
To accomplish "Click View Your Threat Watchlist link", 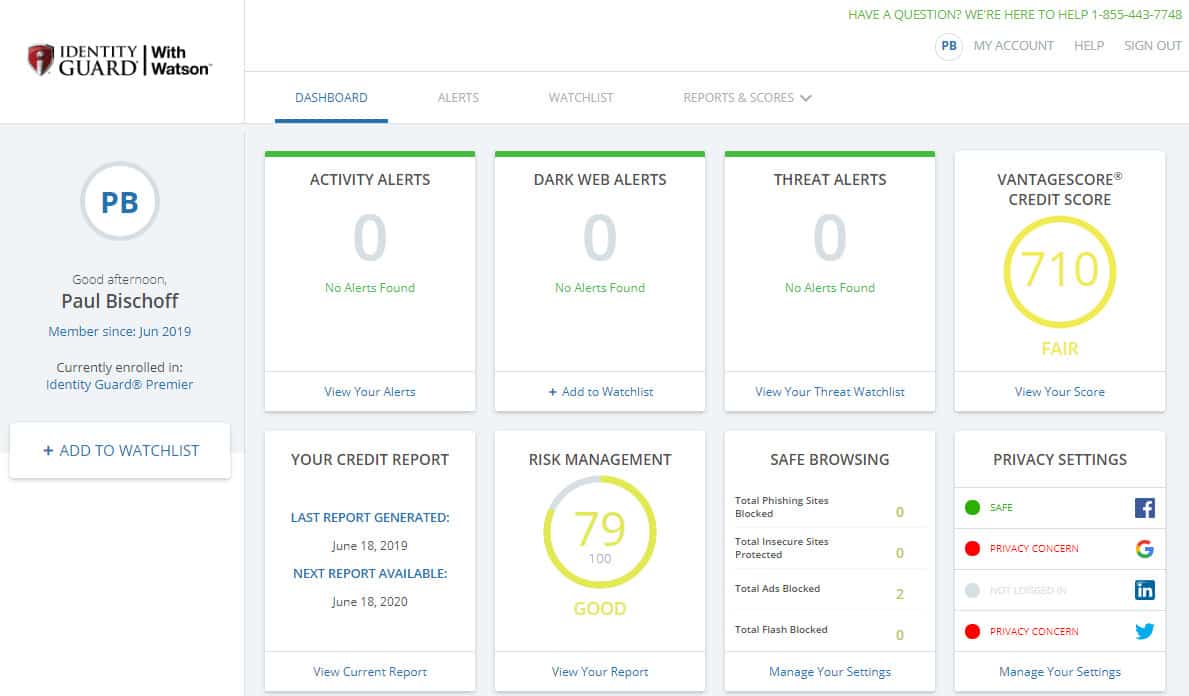I will [x=830, y=392].
